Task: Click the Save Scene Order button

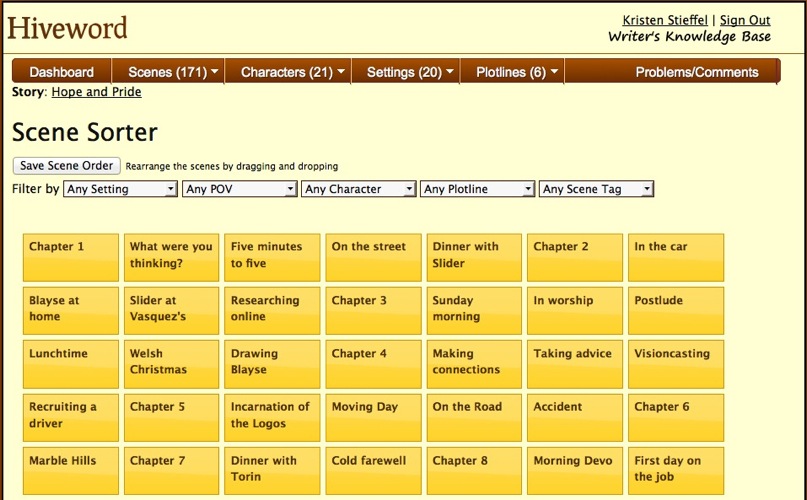Action: [66, 166]
